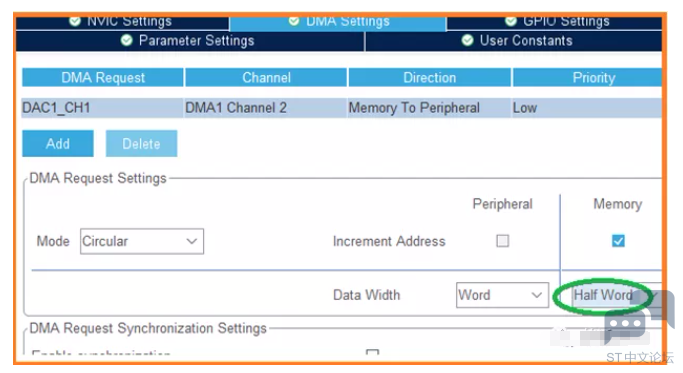683x373 pixels.
Task: Click the Memory To Peripheral direction cell
Action: tap(429, 108)
